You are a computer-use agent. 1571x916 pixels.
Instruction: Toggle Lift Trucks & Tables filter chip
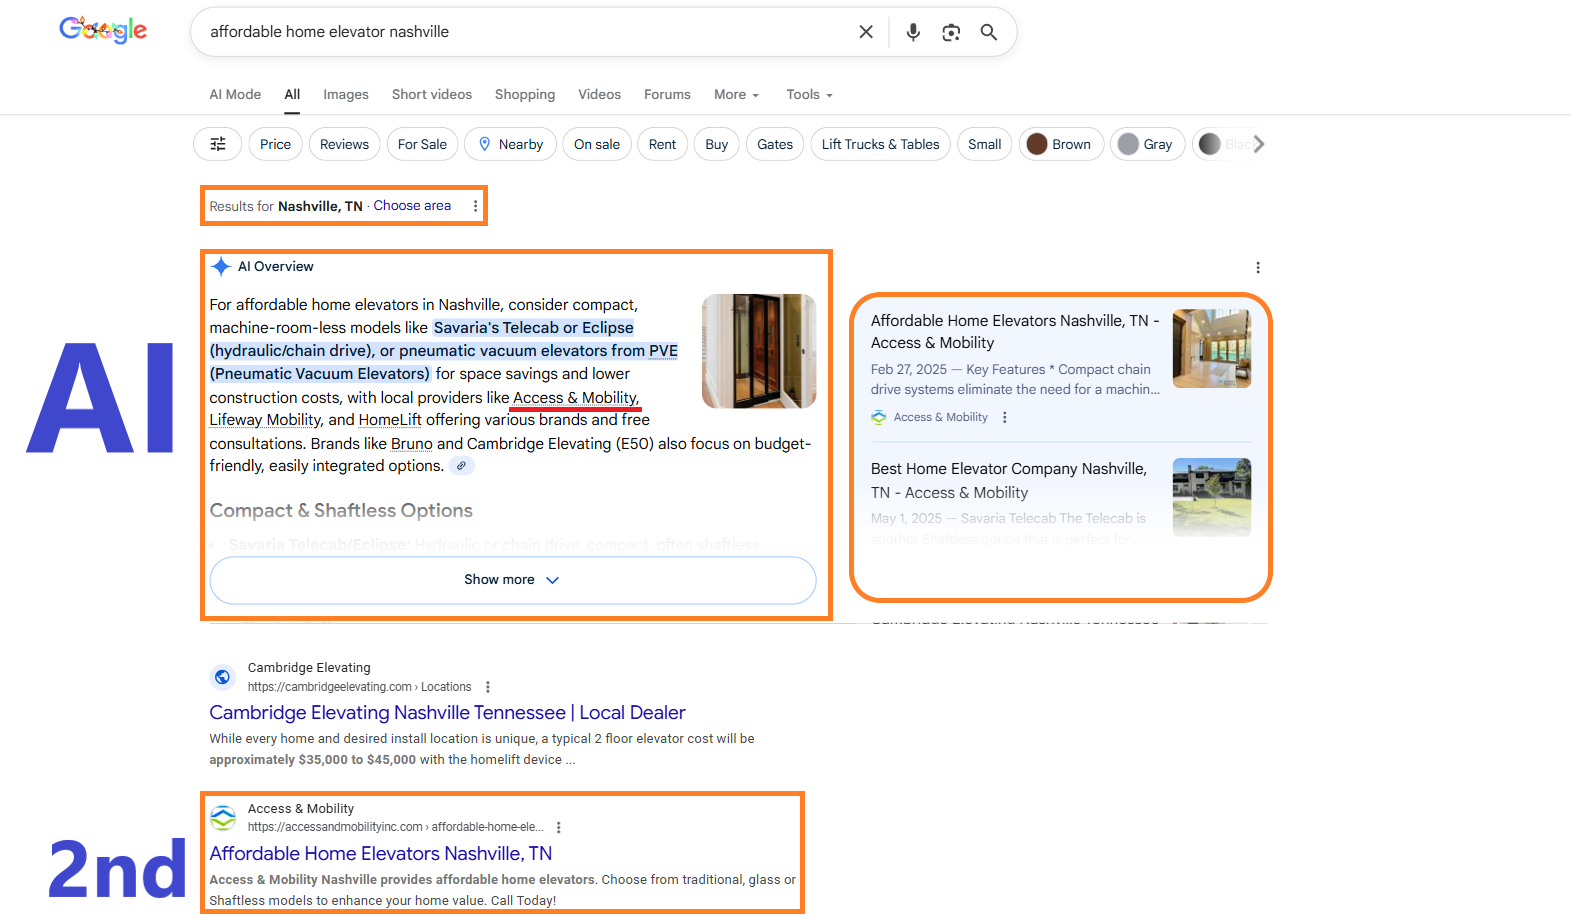[x=881, y=144]
